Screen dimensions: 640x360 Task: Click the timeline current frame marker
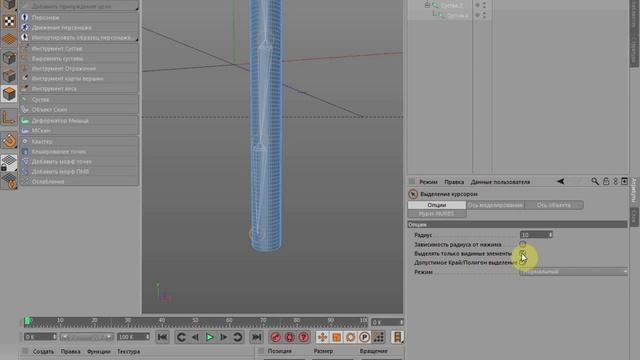click(27, 321)
